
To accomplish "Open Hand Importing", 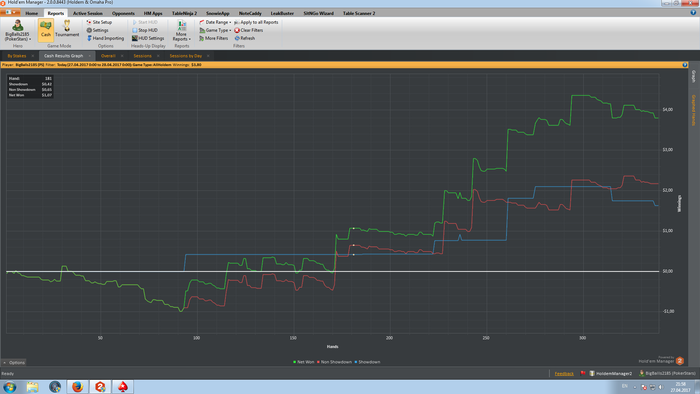I will click(105, 38).
